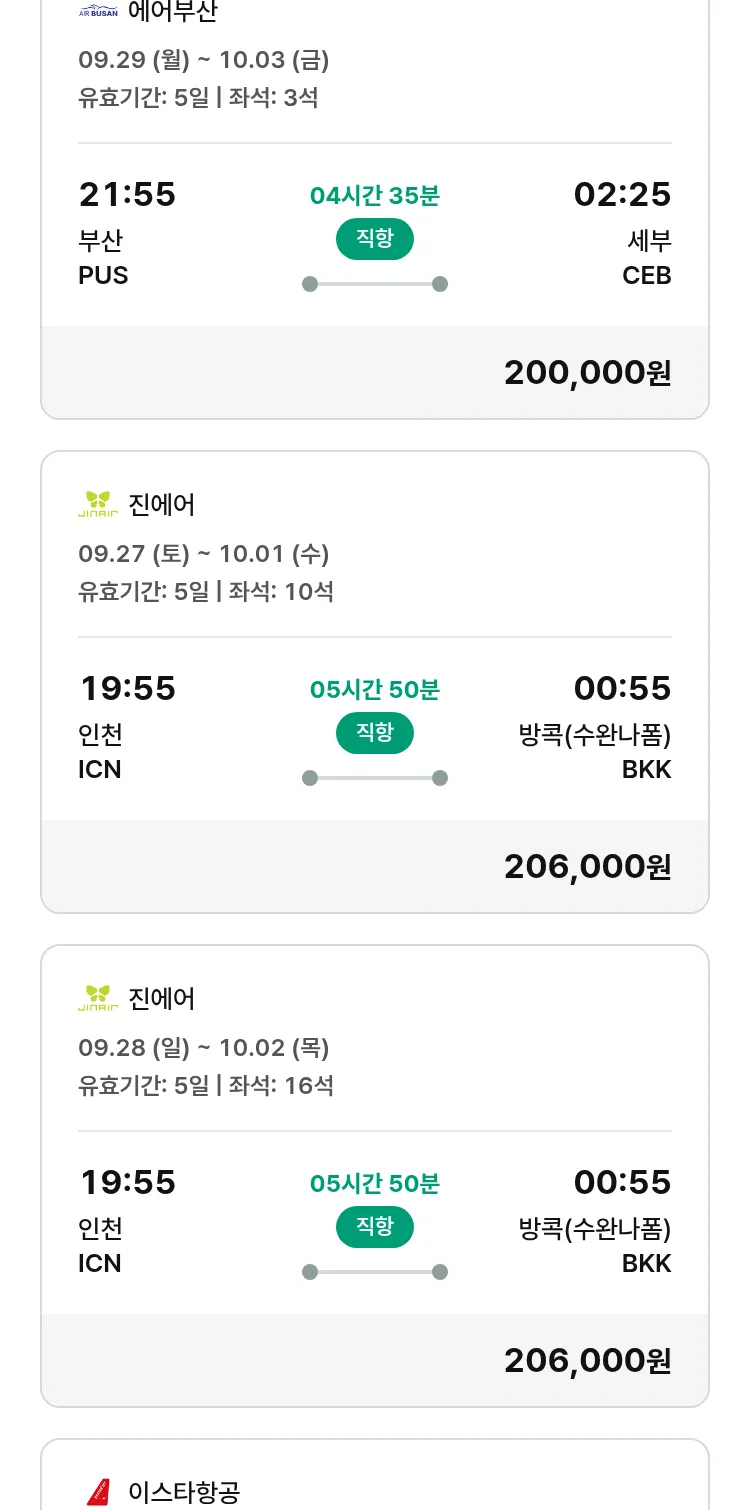Click the Air Busan airline logo
This screenshot has height=1510, width=750.
pos(98,12)
